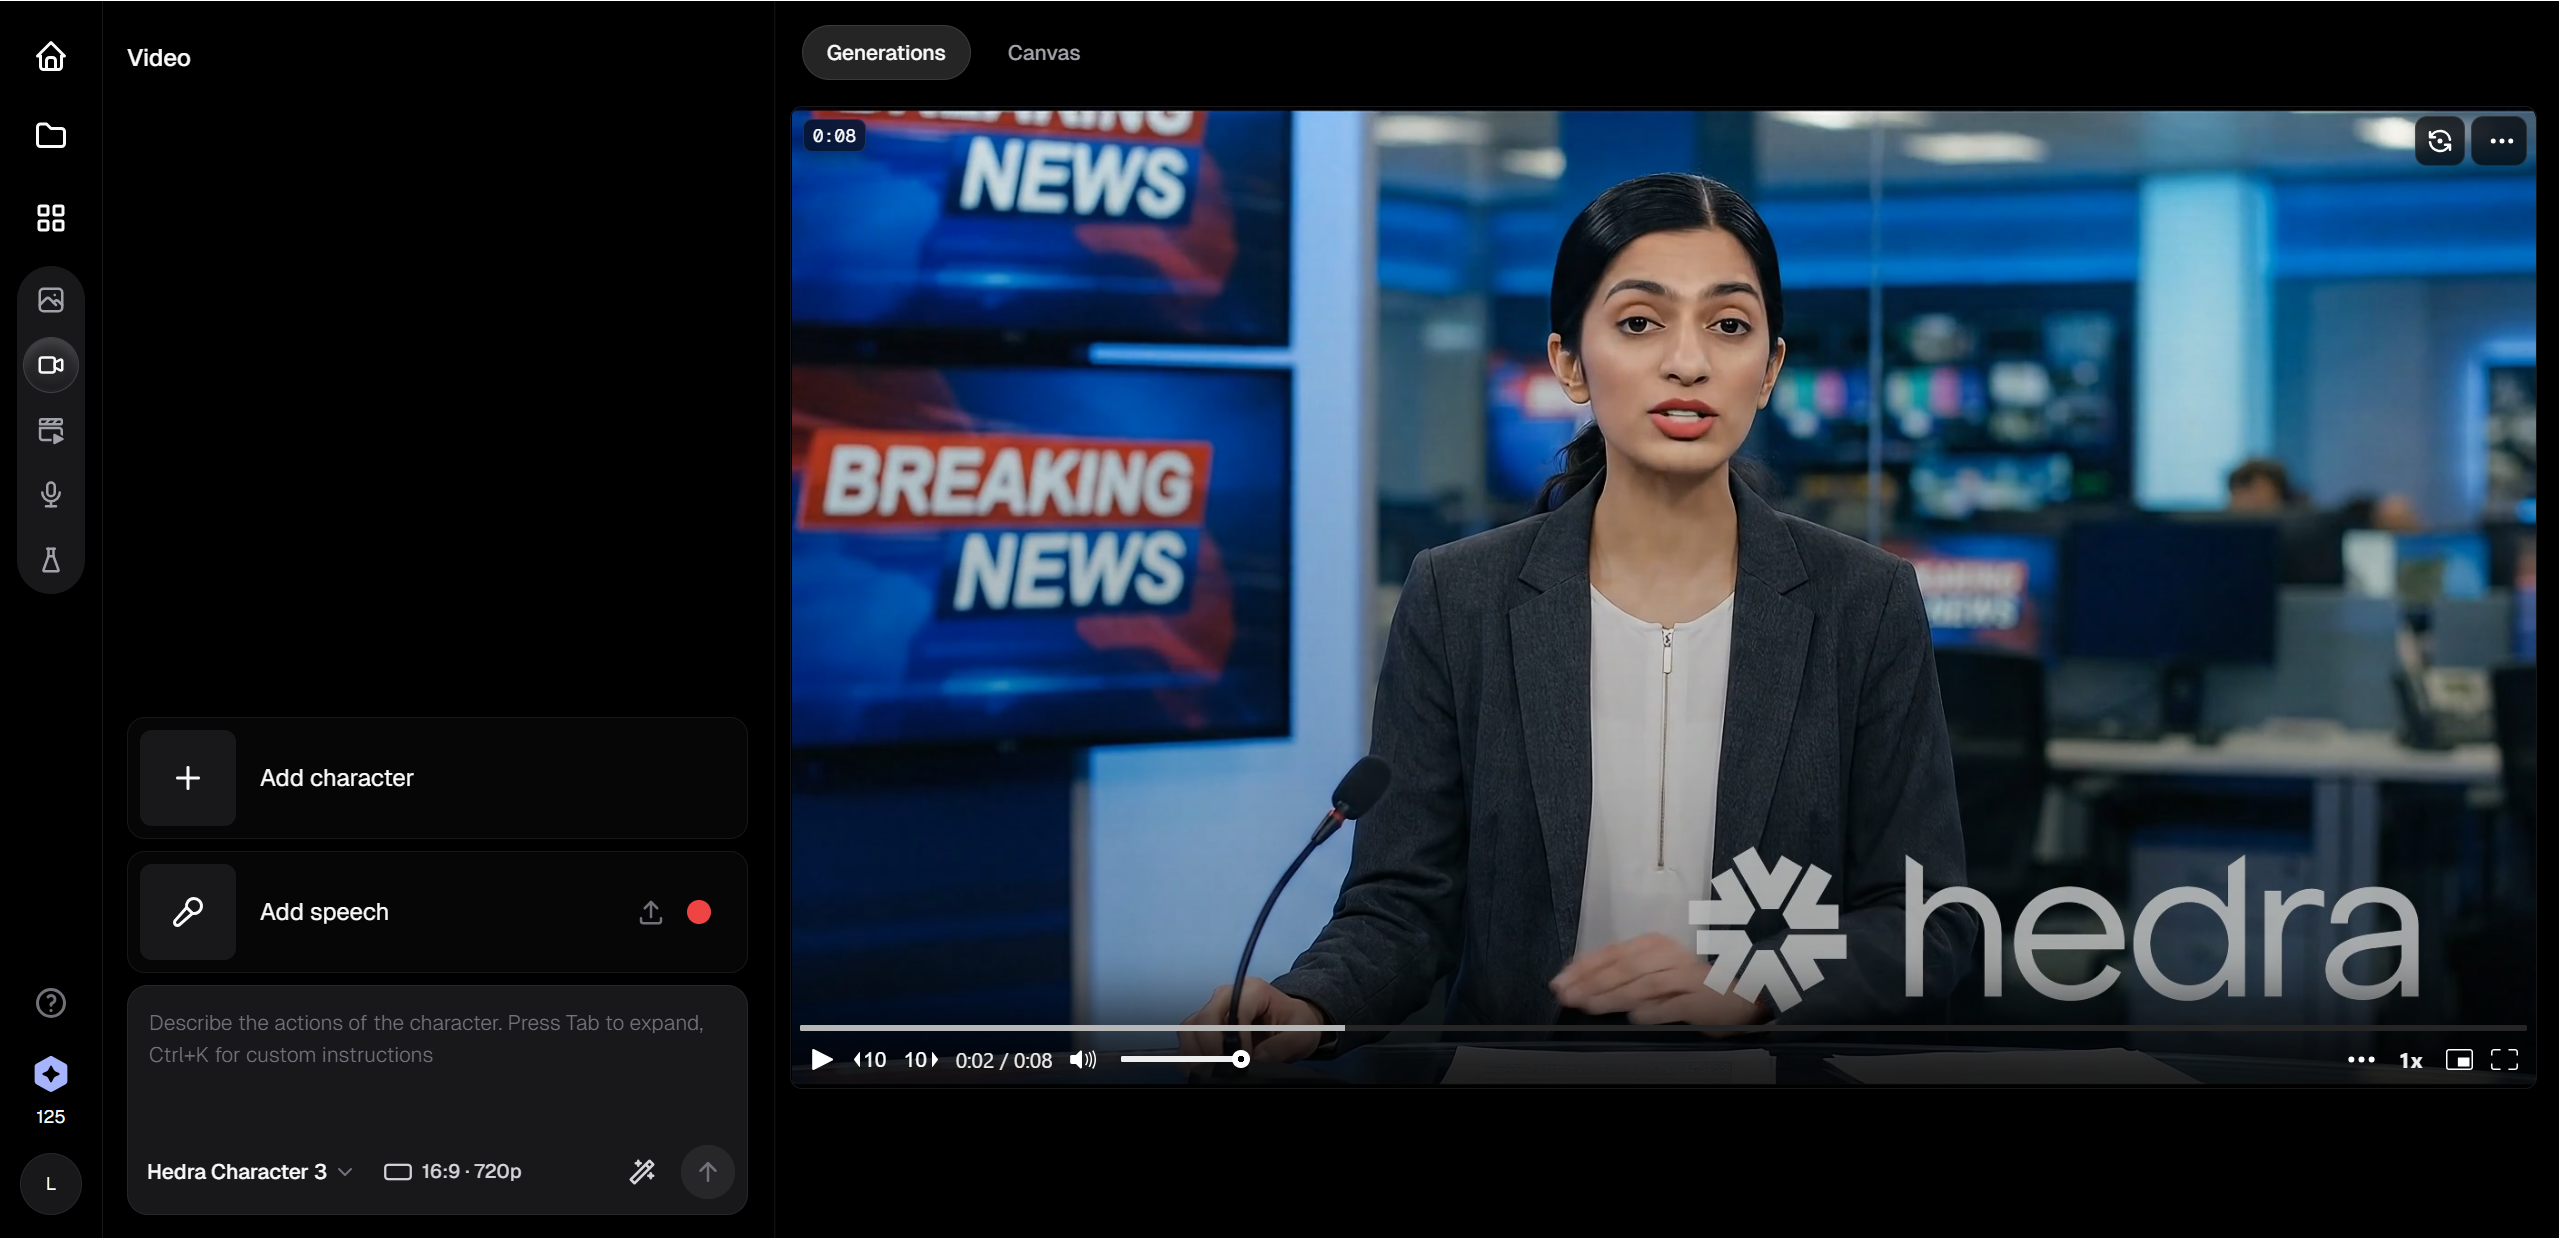
Task: Mute the video volume speaker
Action: [x=1083, y=1060]
